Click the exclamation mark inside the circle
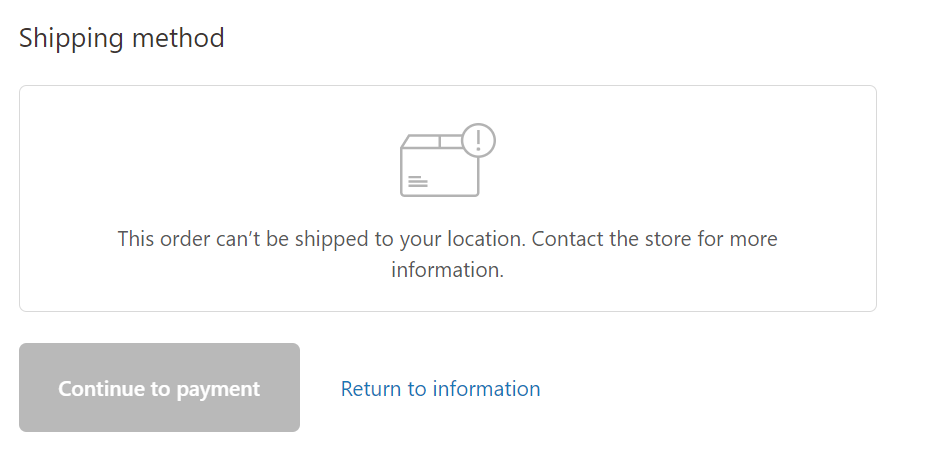 479,140
